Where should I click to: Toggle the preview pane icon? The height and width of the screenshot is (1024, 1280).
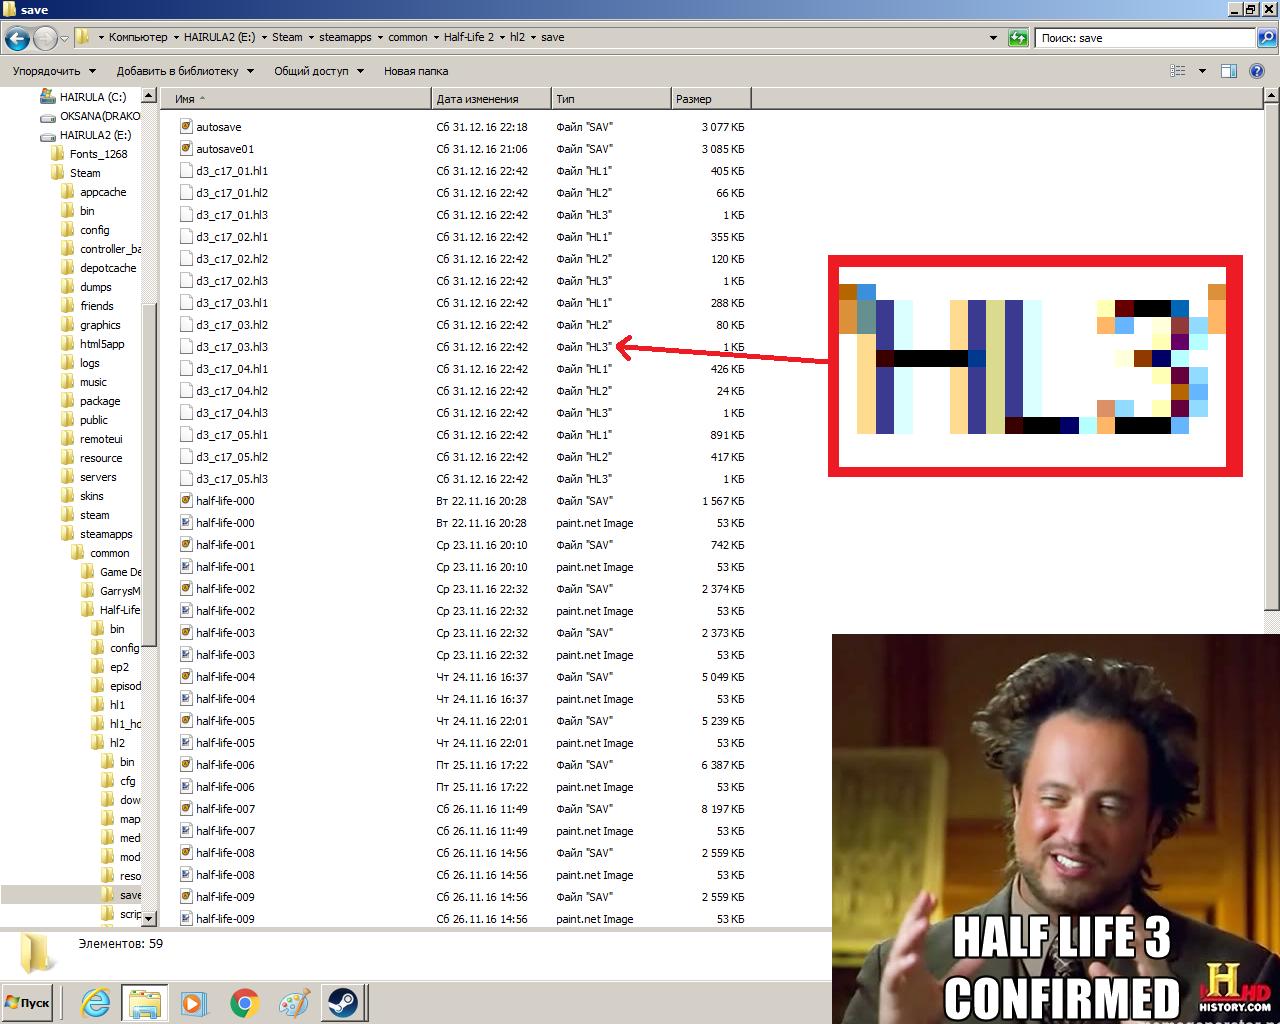(x=1229, y=71)
